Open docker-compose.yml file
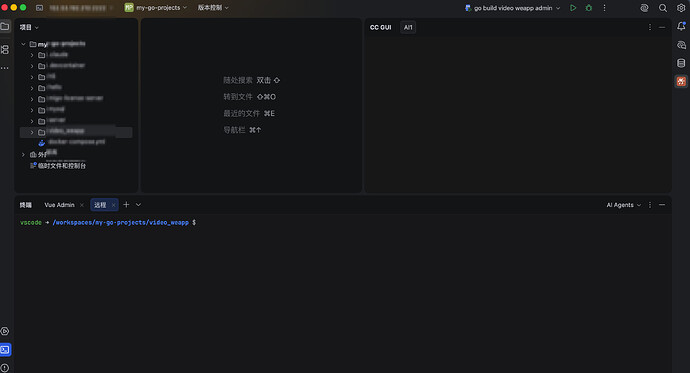The height and width of the screenshot is (373, 690). click(77, 142)
